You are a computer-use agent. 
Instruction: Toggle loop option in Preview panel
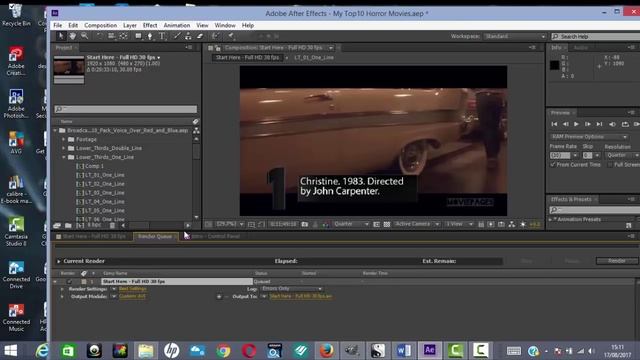(625, 124)
